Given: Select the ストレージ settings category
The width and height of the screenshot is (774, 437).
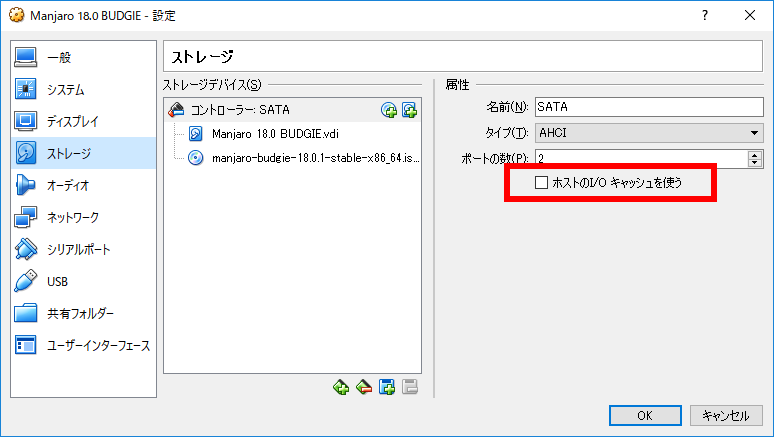Looking at the screenshot, I should click(83, 153).
